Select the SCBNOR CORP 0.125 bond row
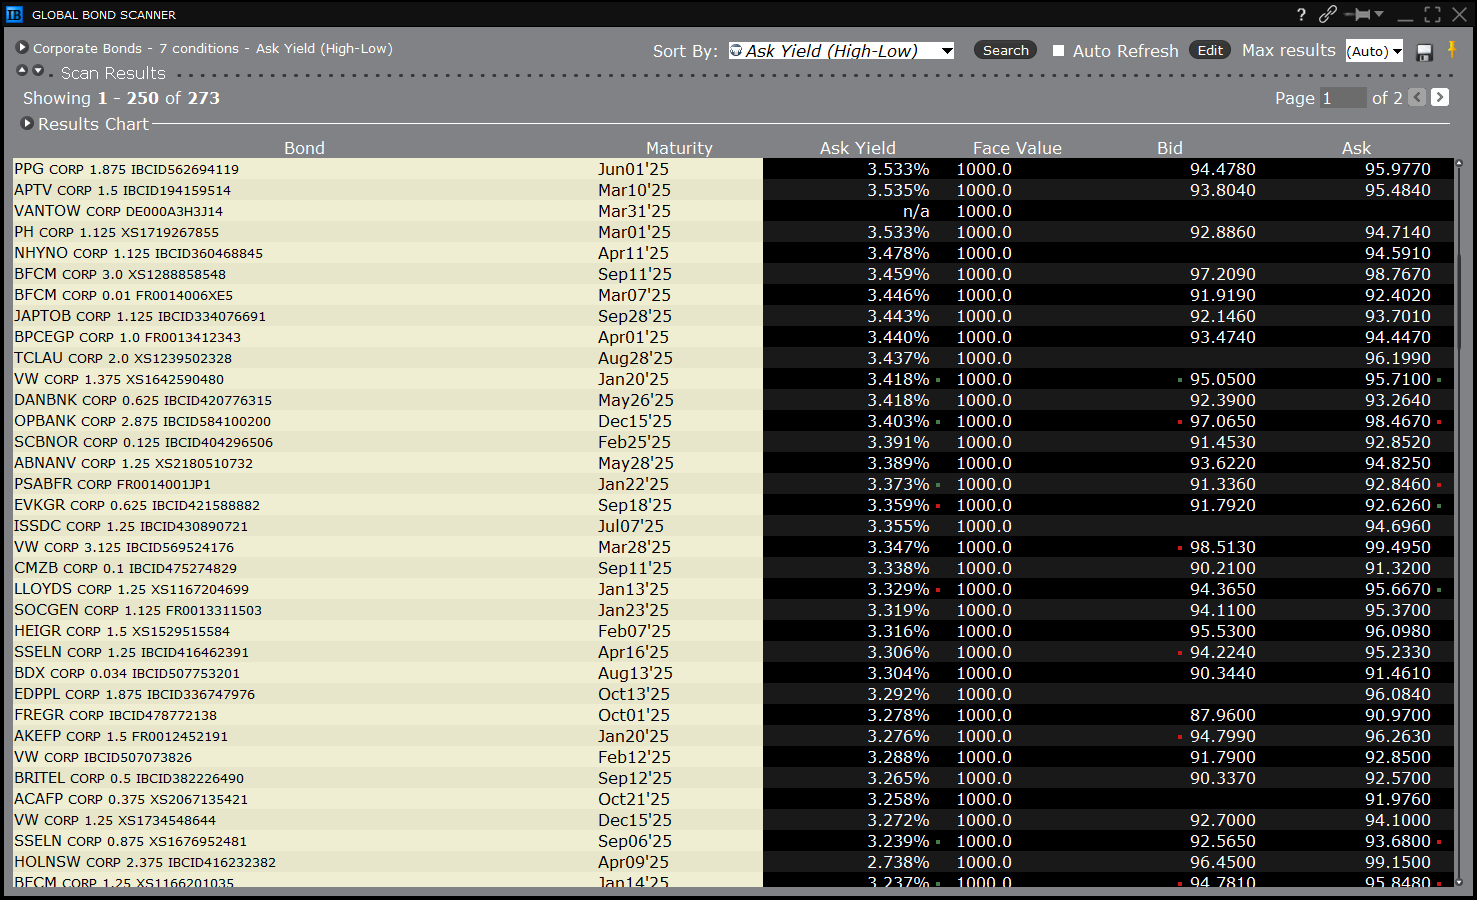 (x=733, y=442)
